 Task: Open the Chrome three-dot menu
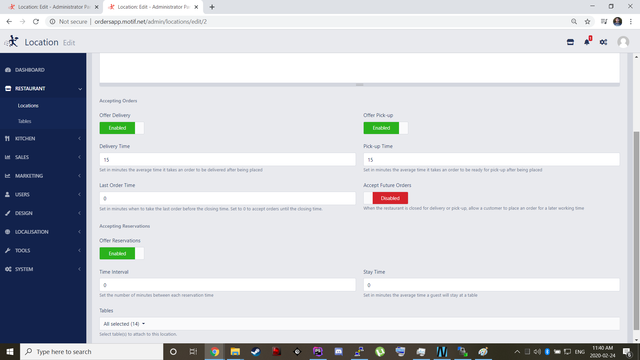tap(631, 22)
